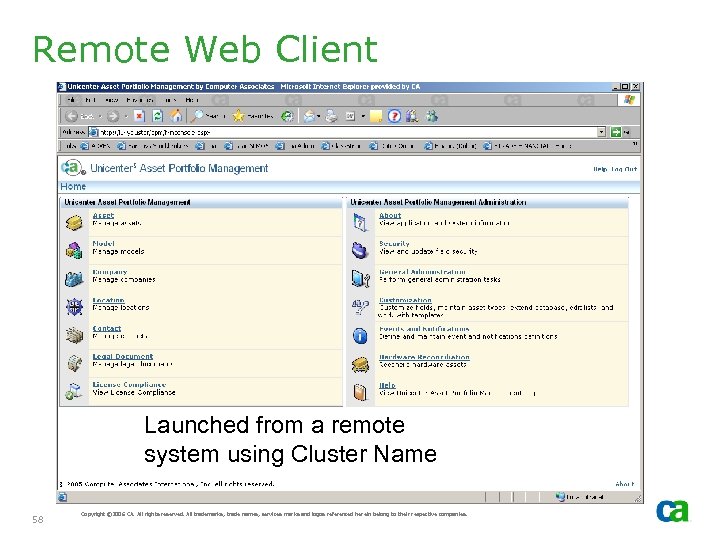This screenshot has width=720, height=540.
Task: Click the Research books toolbar icon
Action: pos(412,116)
